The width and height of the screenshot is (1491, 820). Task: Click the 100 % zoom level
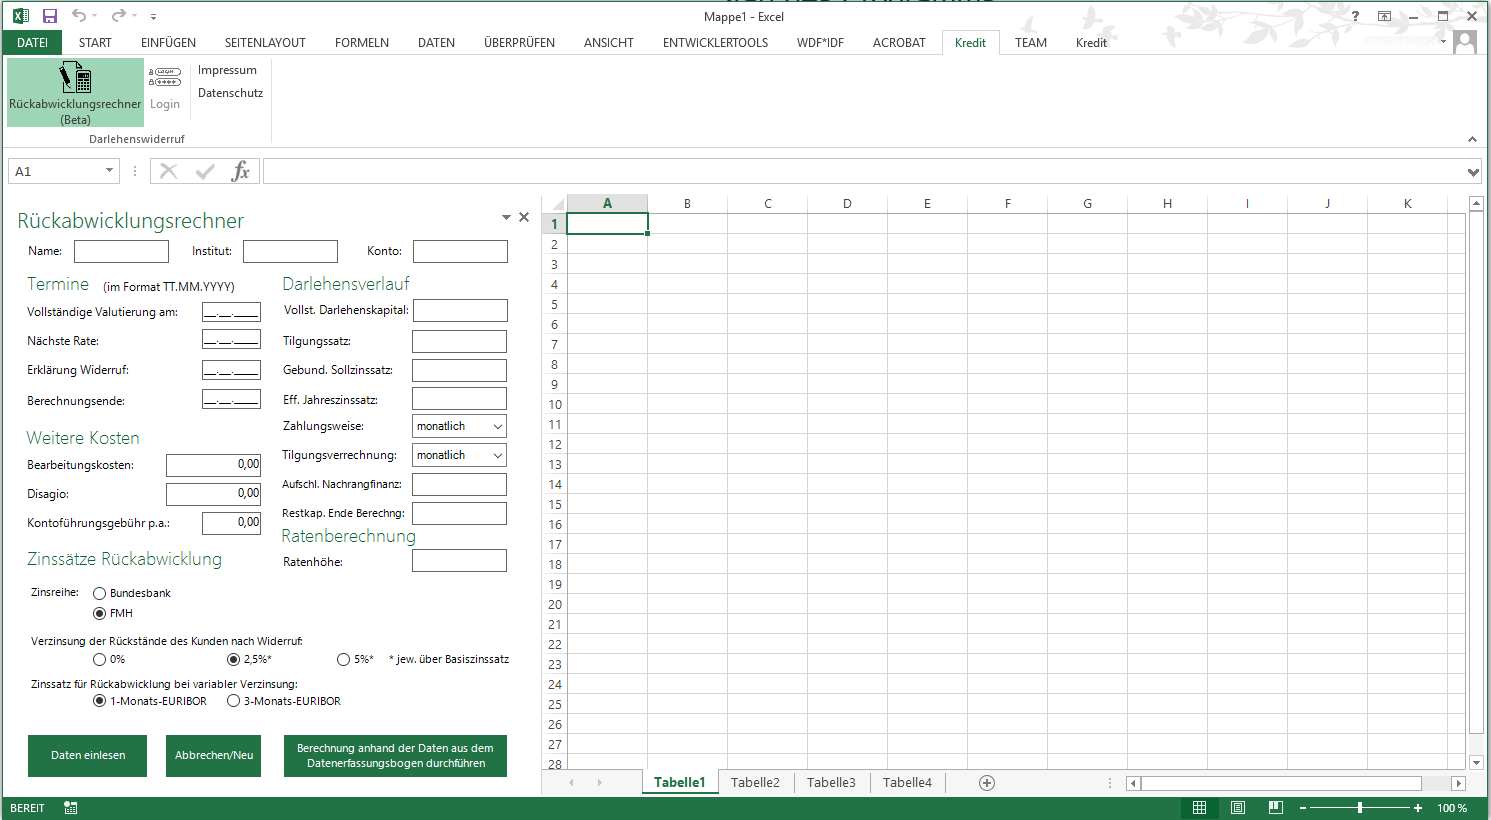pyautogui.click(x=1452, y=808)
